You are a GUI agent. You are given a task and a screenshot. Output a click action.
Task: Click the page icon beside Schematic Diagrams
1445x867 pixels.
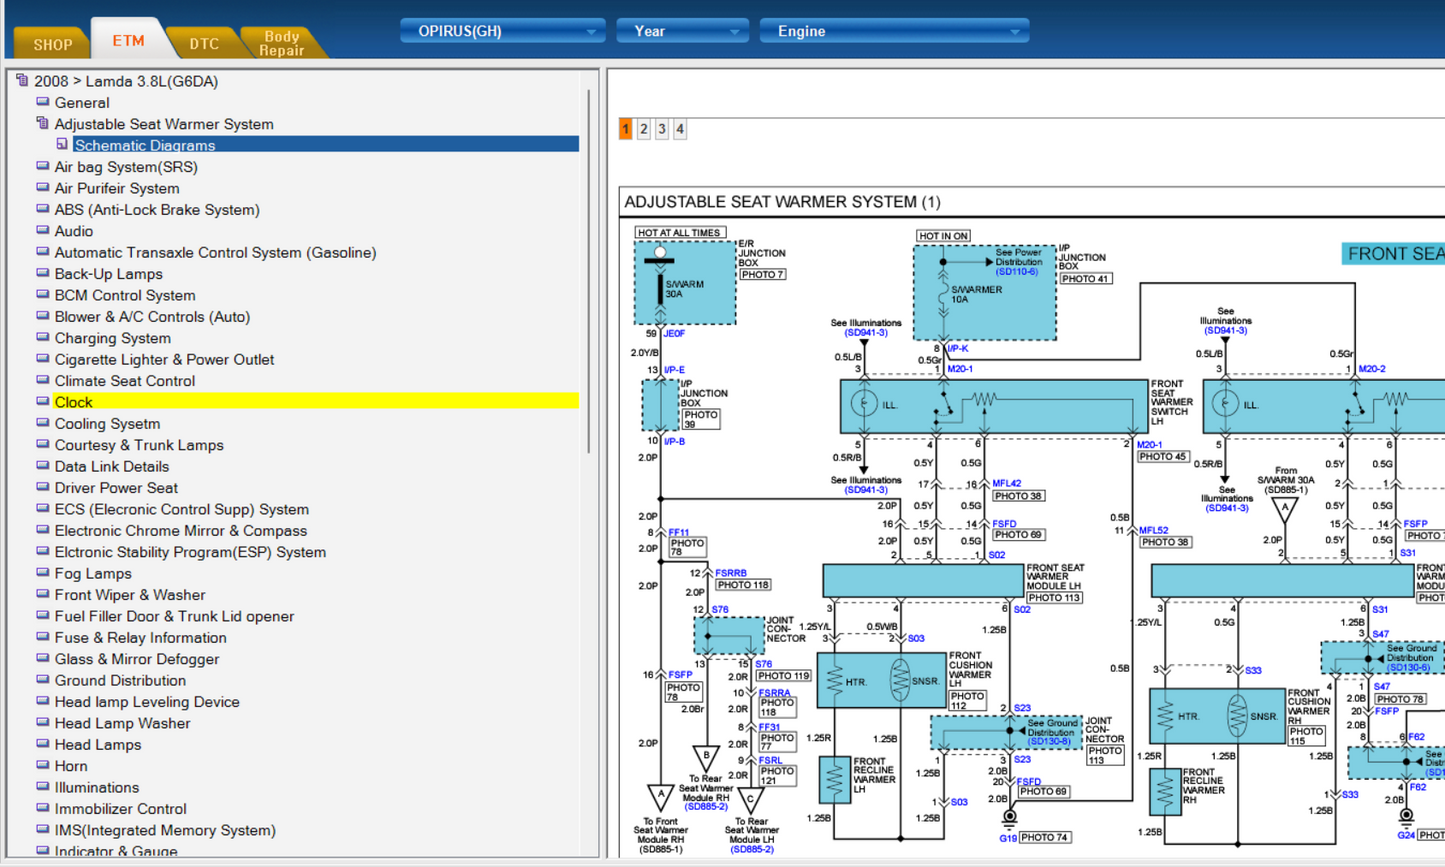click(x=62, y=144)
